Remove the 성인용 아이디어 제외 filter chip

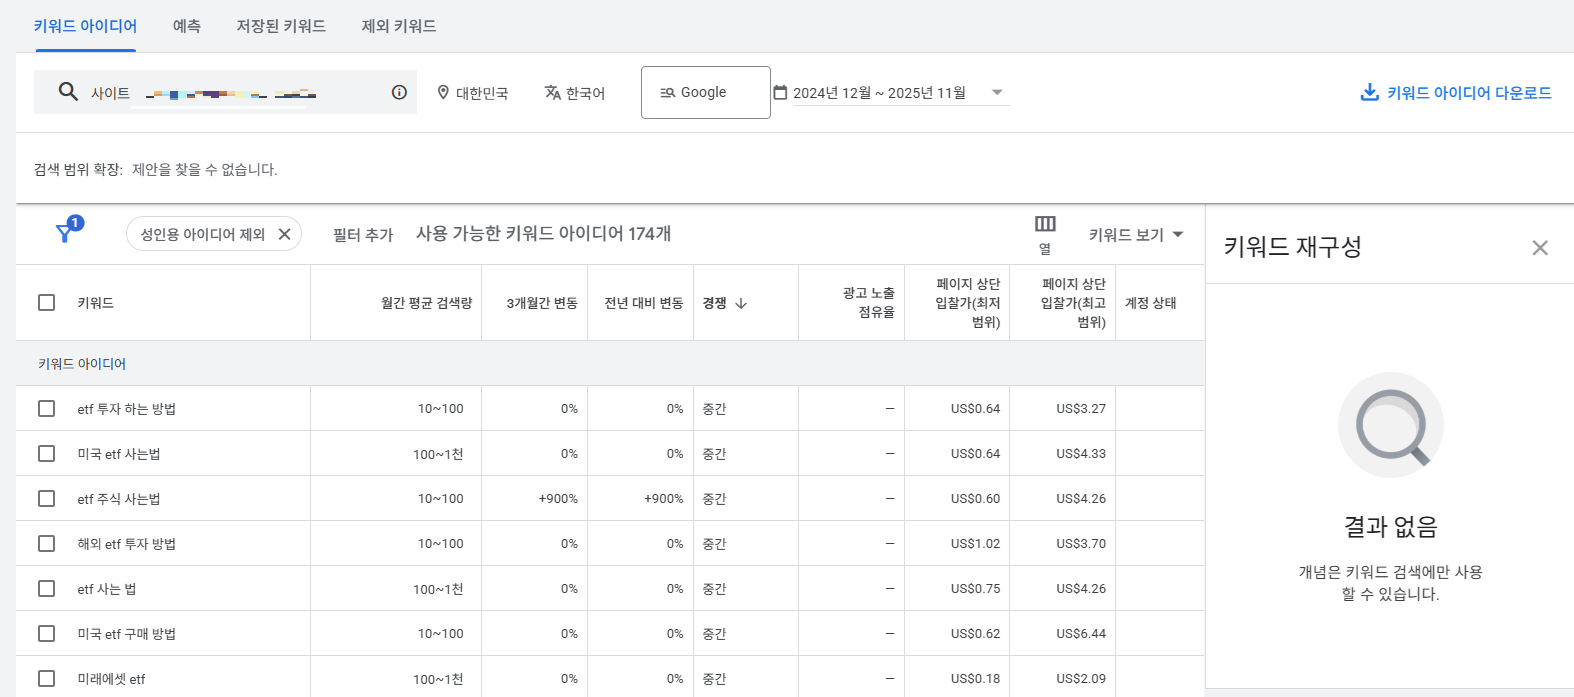click(x=284, y=234)
